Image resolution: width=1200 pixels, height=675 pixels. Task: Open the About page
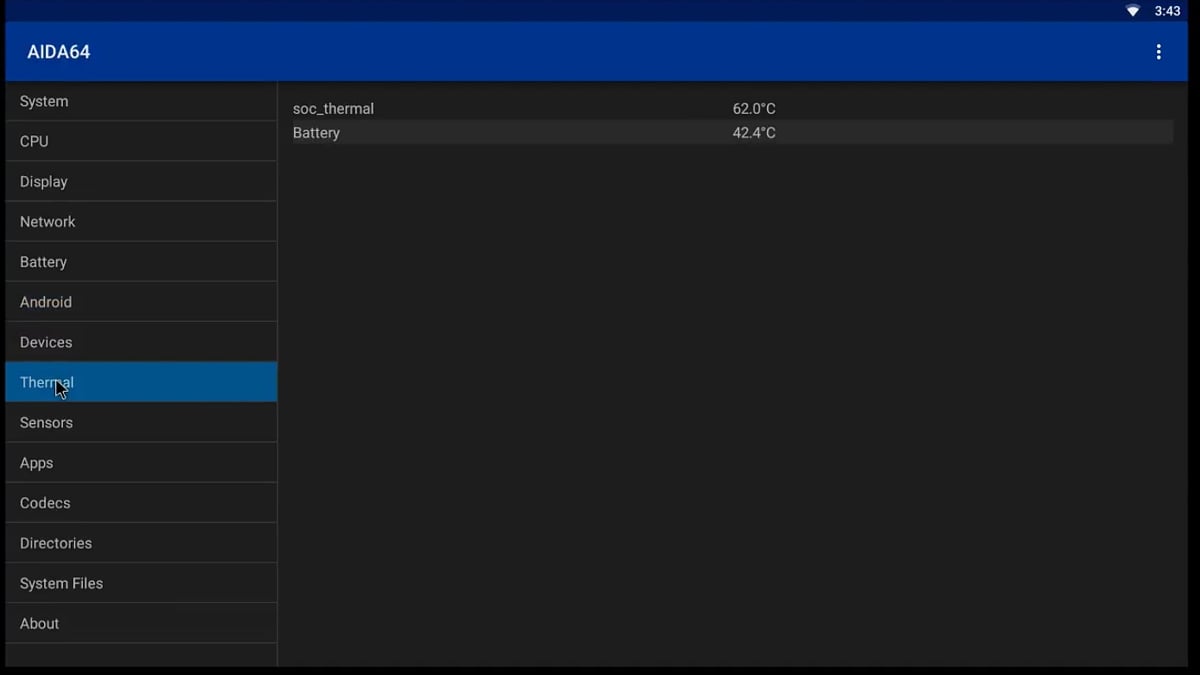(x=140, y=623)
